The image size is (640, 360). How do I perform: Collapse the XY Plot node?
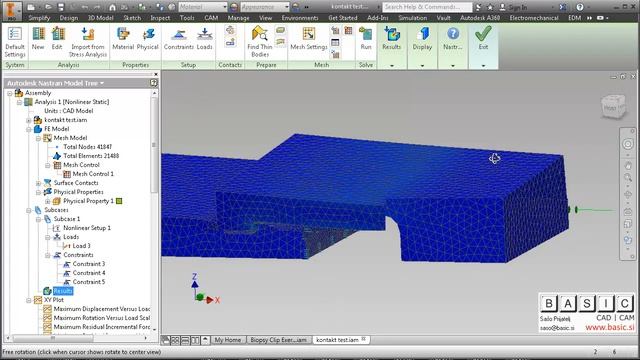29,300
